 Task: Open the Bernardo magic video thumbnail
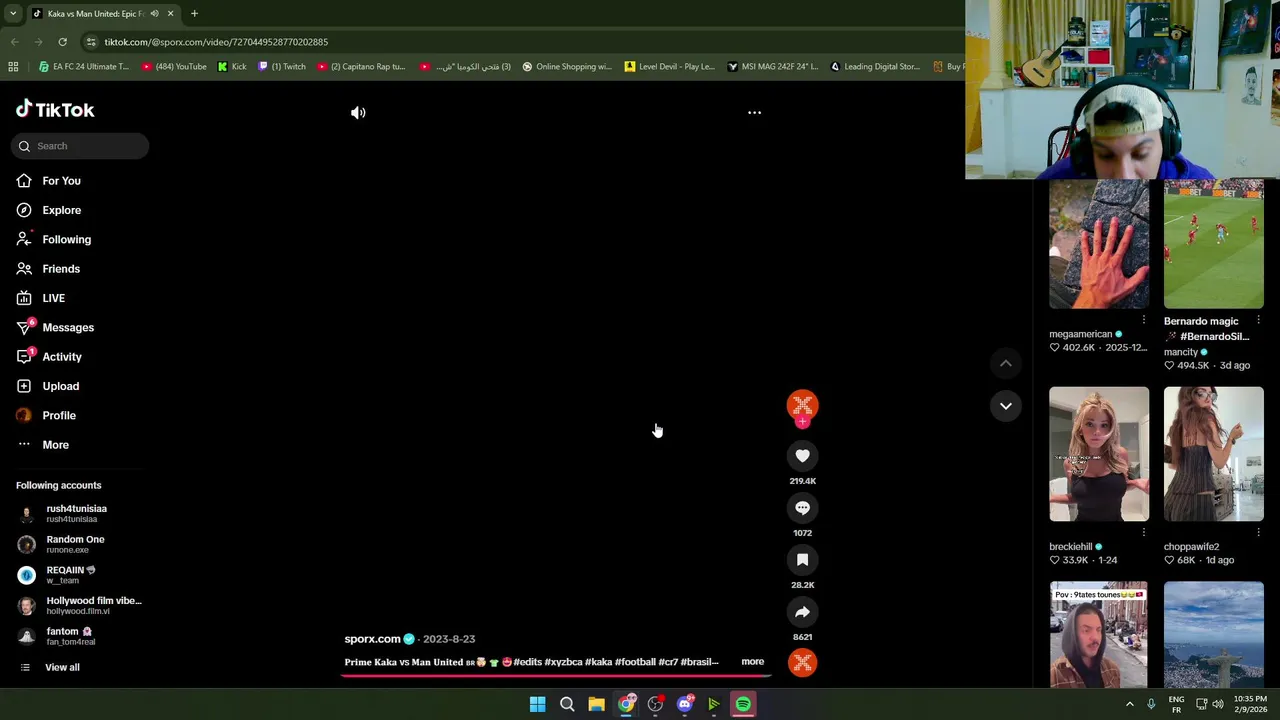tap(1213, 245)
